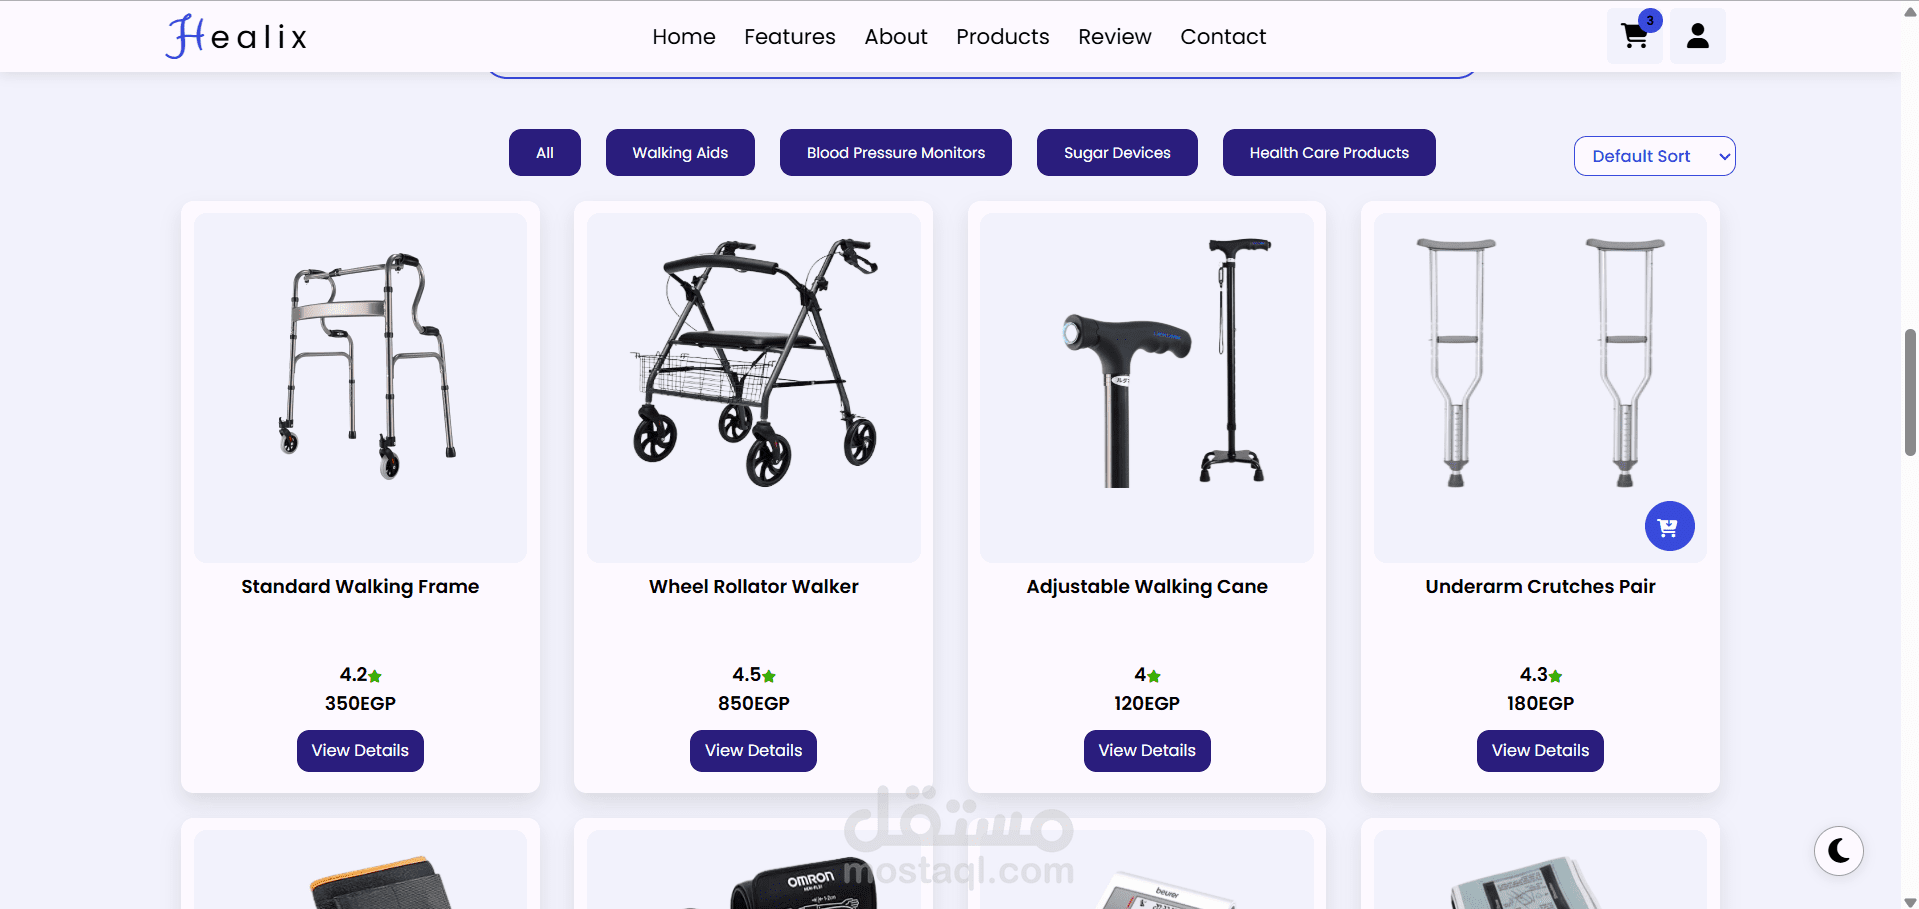
Task: Toggle dark mode moon icon
Action: [1839, 851]
